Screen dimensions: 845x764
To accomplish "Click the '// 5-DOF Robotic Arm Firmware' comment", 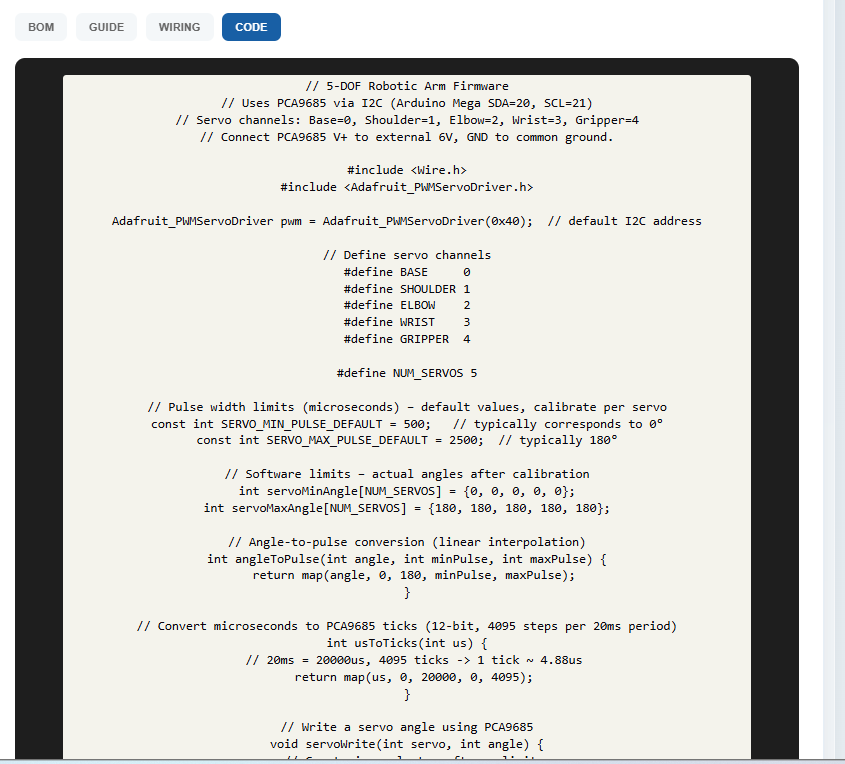I will click(x=407, y=86).
